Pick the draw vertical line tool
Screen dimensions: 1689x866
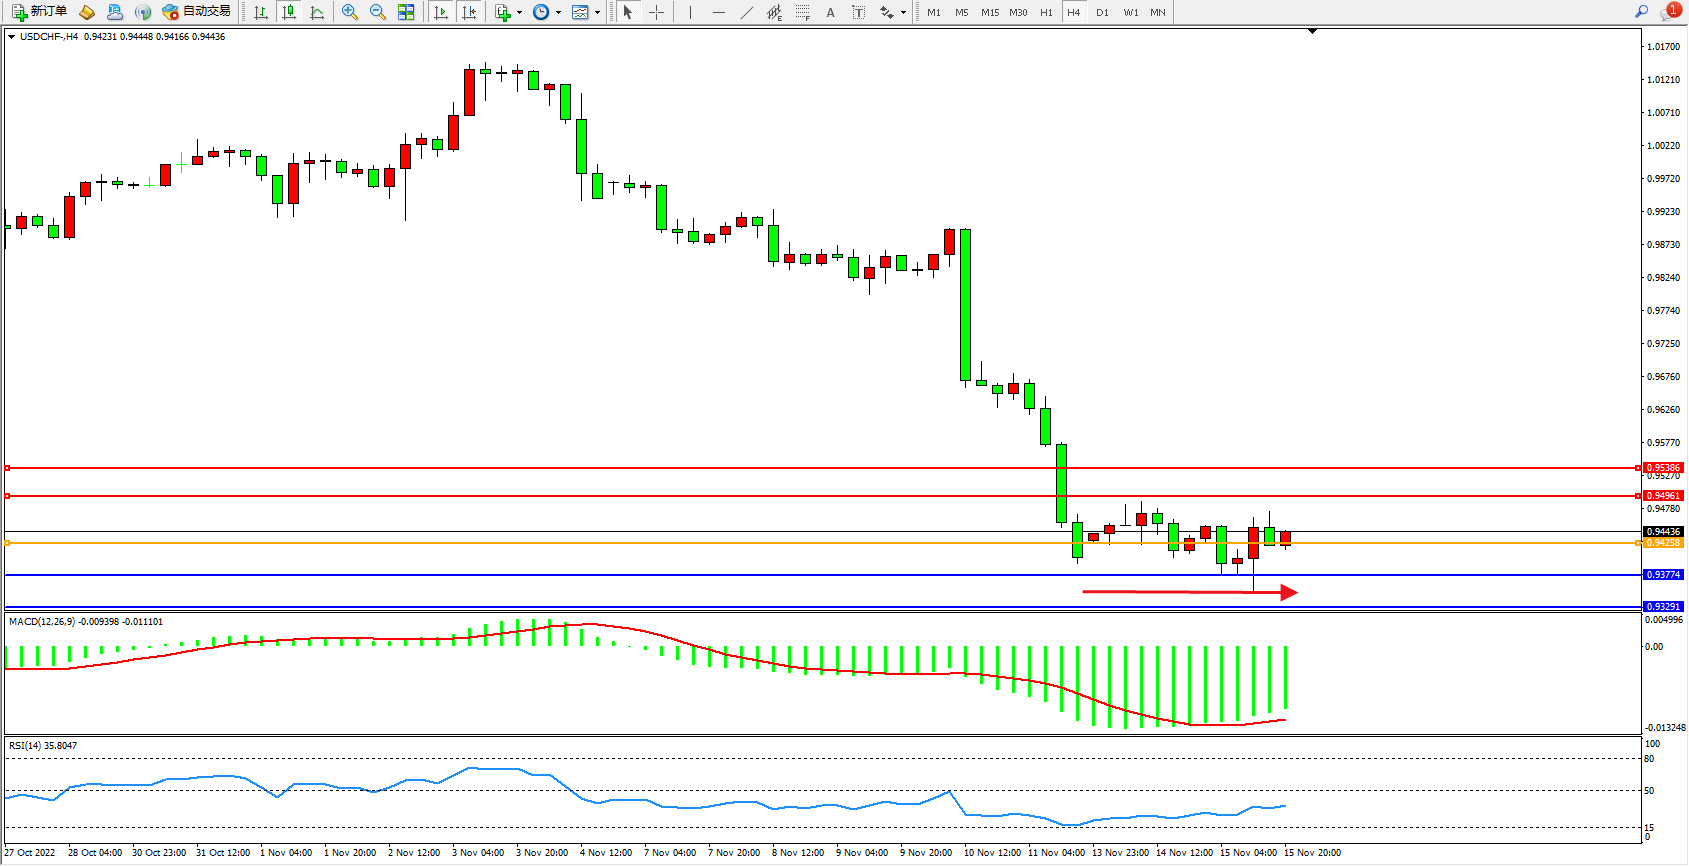coord(690,12)
